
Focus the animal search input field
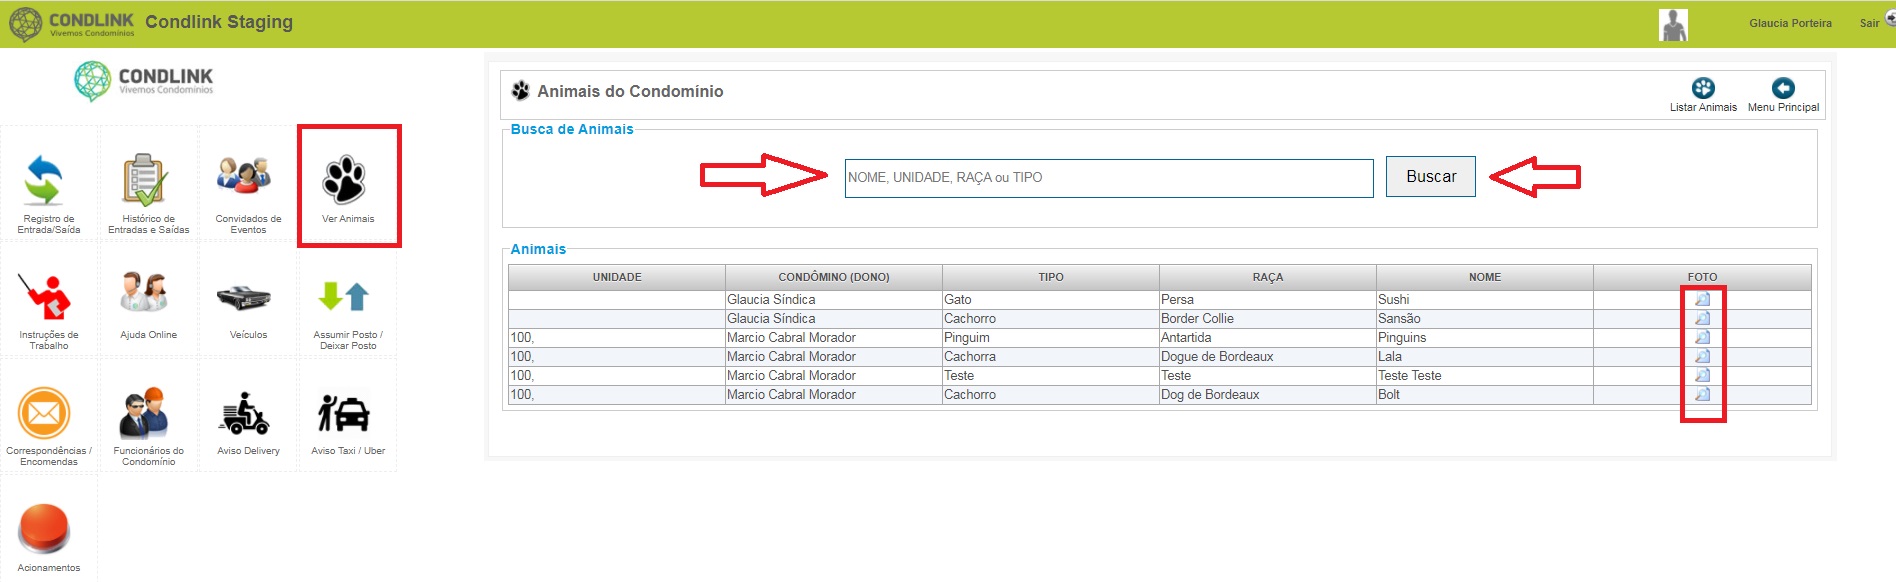pos(1108,178)
